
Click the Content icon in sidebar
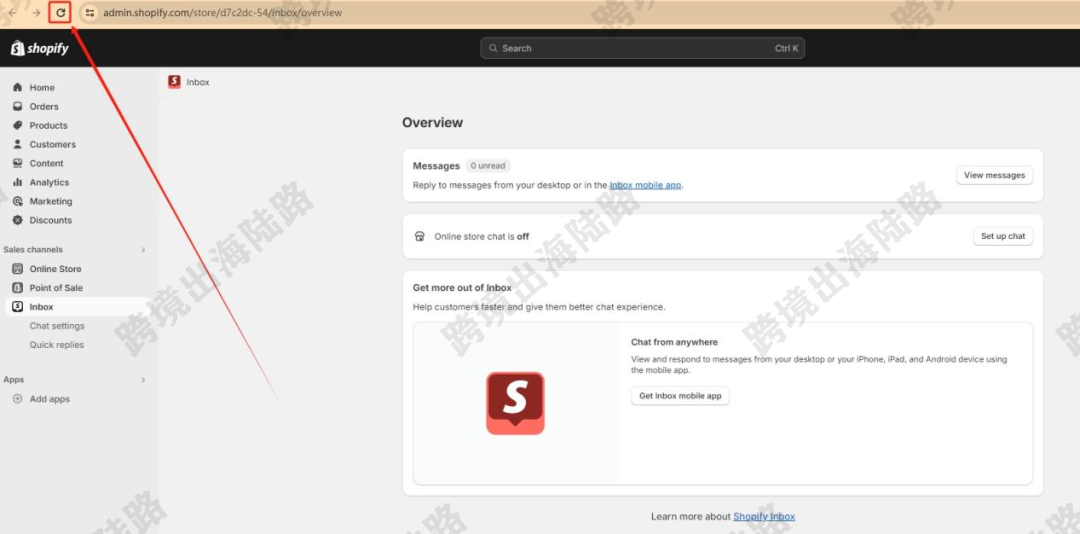[x=18, y=163]
